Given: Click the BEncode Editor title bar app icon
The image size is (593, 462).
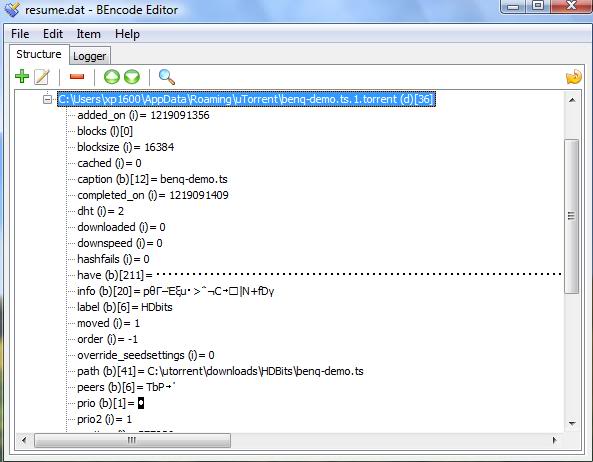Looking at the screenshot, I should click(x=11, y=9).
